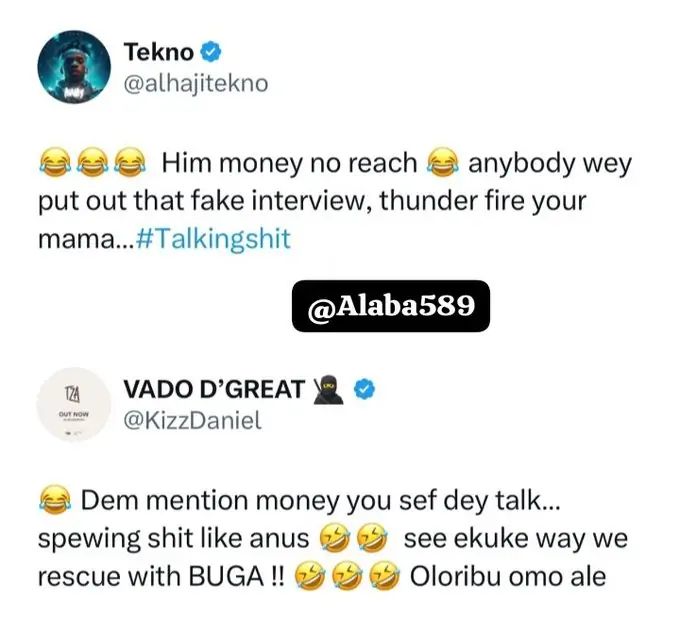Click the third laughing emoji before 'Him money'

[x=130, y=163]
